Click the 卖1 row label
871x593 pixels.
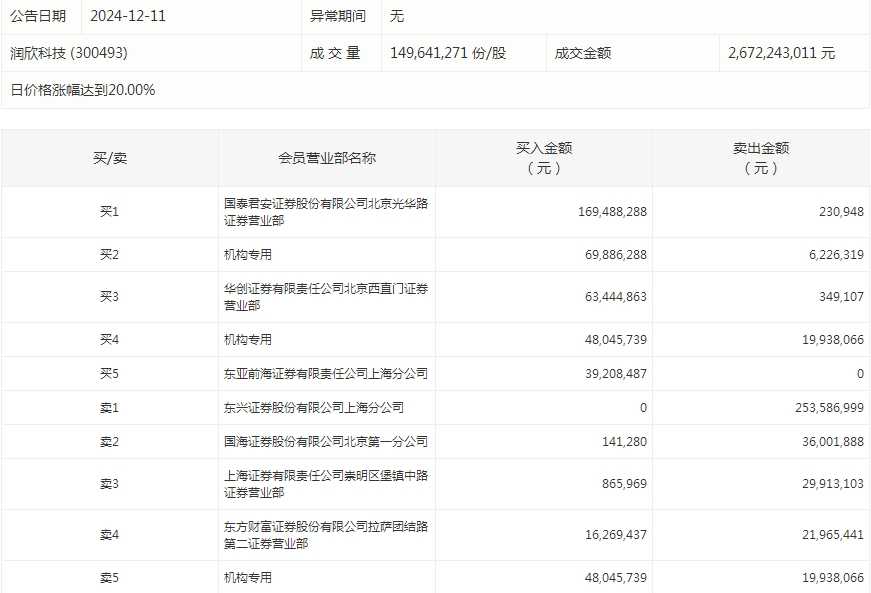tap(109, 408)
